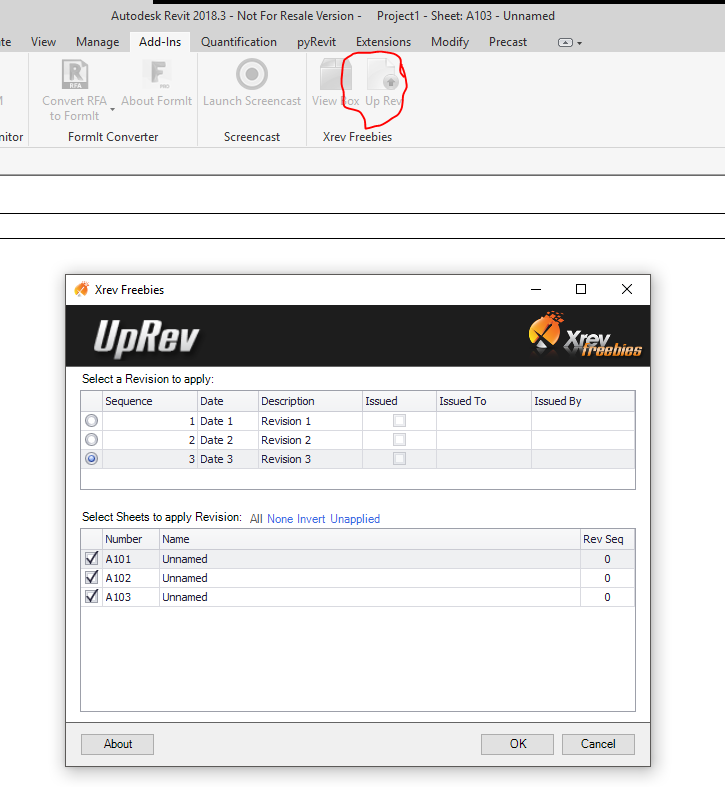The height and width of the screenshot is (787, 725).
Task: Click the Issued column header
Action: click(399, 401)
